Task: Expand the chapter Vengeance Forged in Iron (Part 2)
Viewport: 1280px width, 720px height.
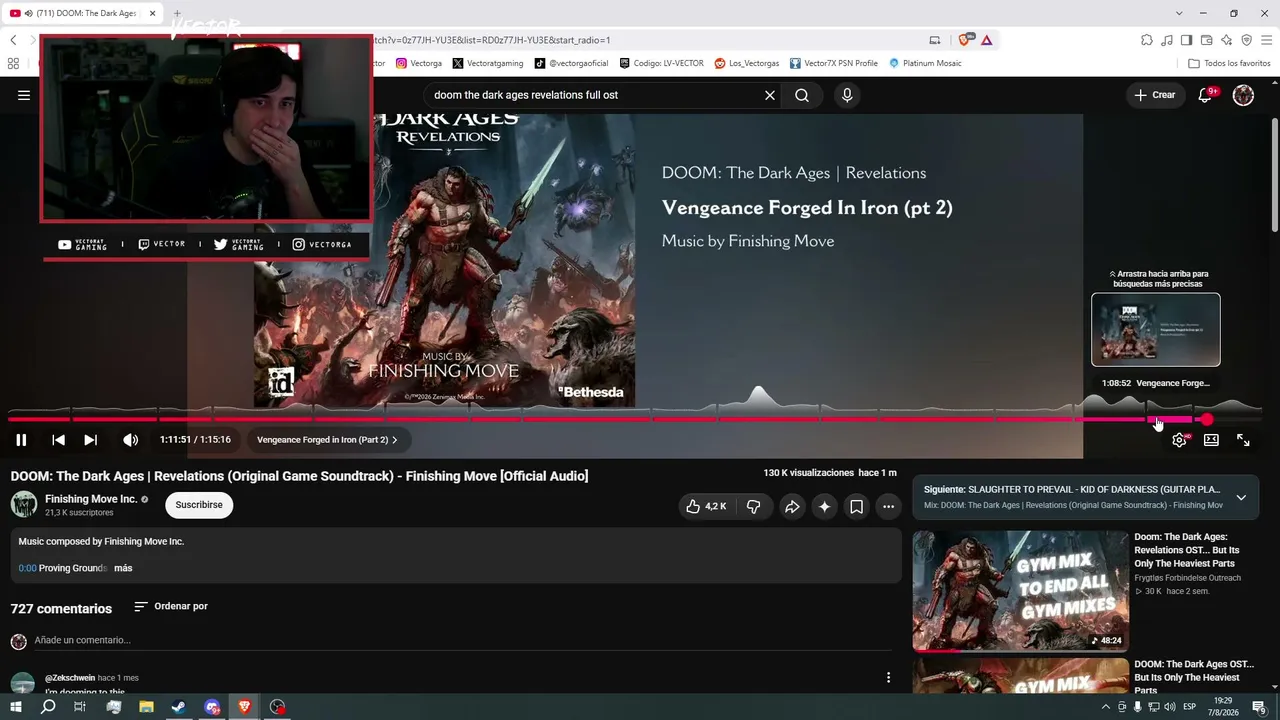Action: [x=327, y=440]
